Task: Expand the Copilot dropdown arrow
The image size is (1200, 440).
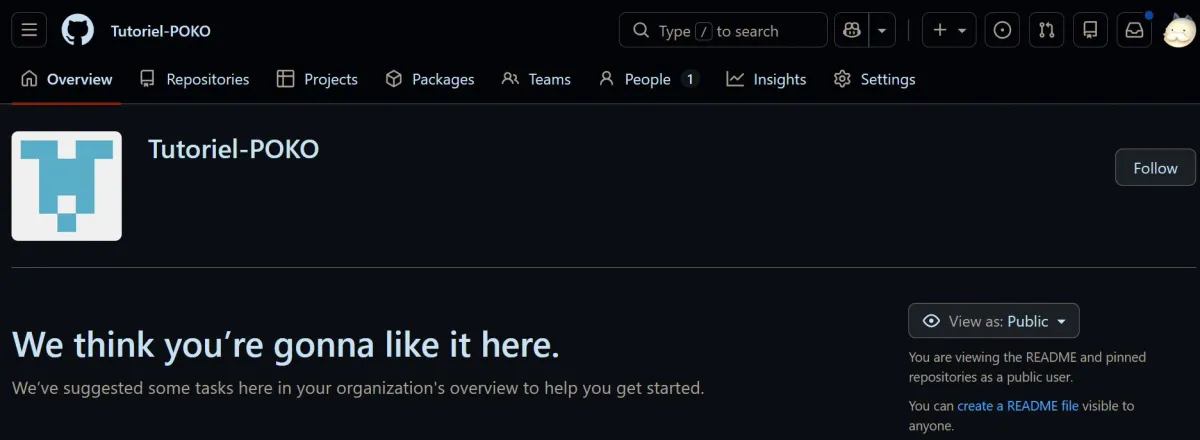Action: [882, 30]
